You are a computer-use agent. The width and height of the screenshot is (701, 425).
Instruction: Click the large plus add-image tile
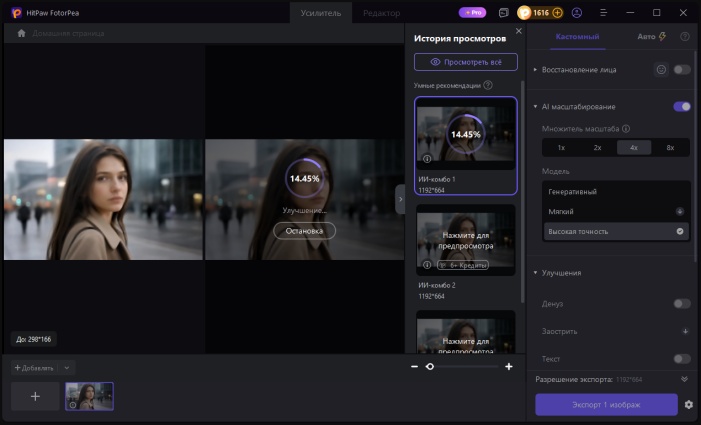35,396
